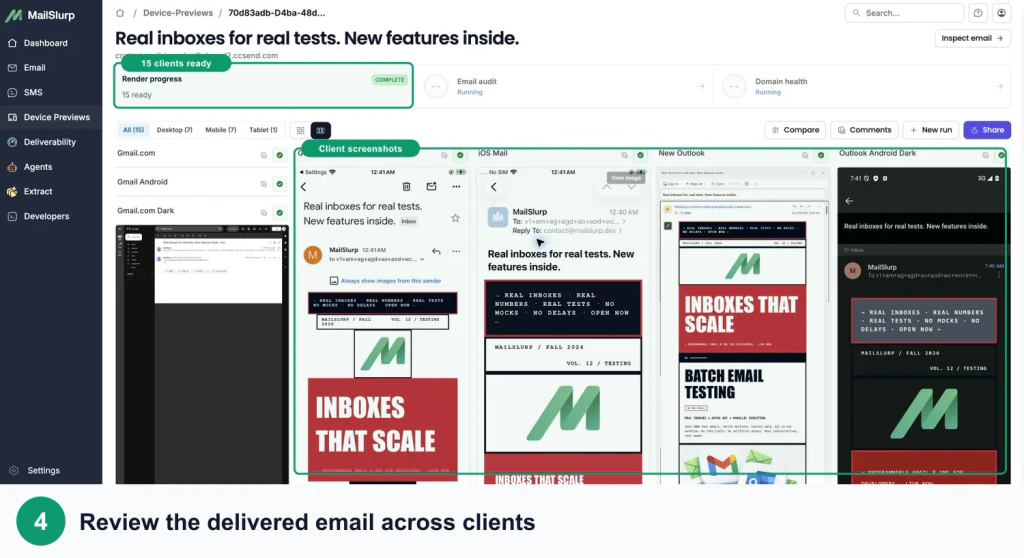Click View image on iOS Mail preview
The height and width of the screenshot is (558, 1024).
(x=625, y=178)
